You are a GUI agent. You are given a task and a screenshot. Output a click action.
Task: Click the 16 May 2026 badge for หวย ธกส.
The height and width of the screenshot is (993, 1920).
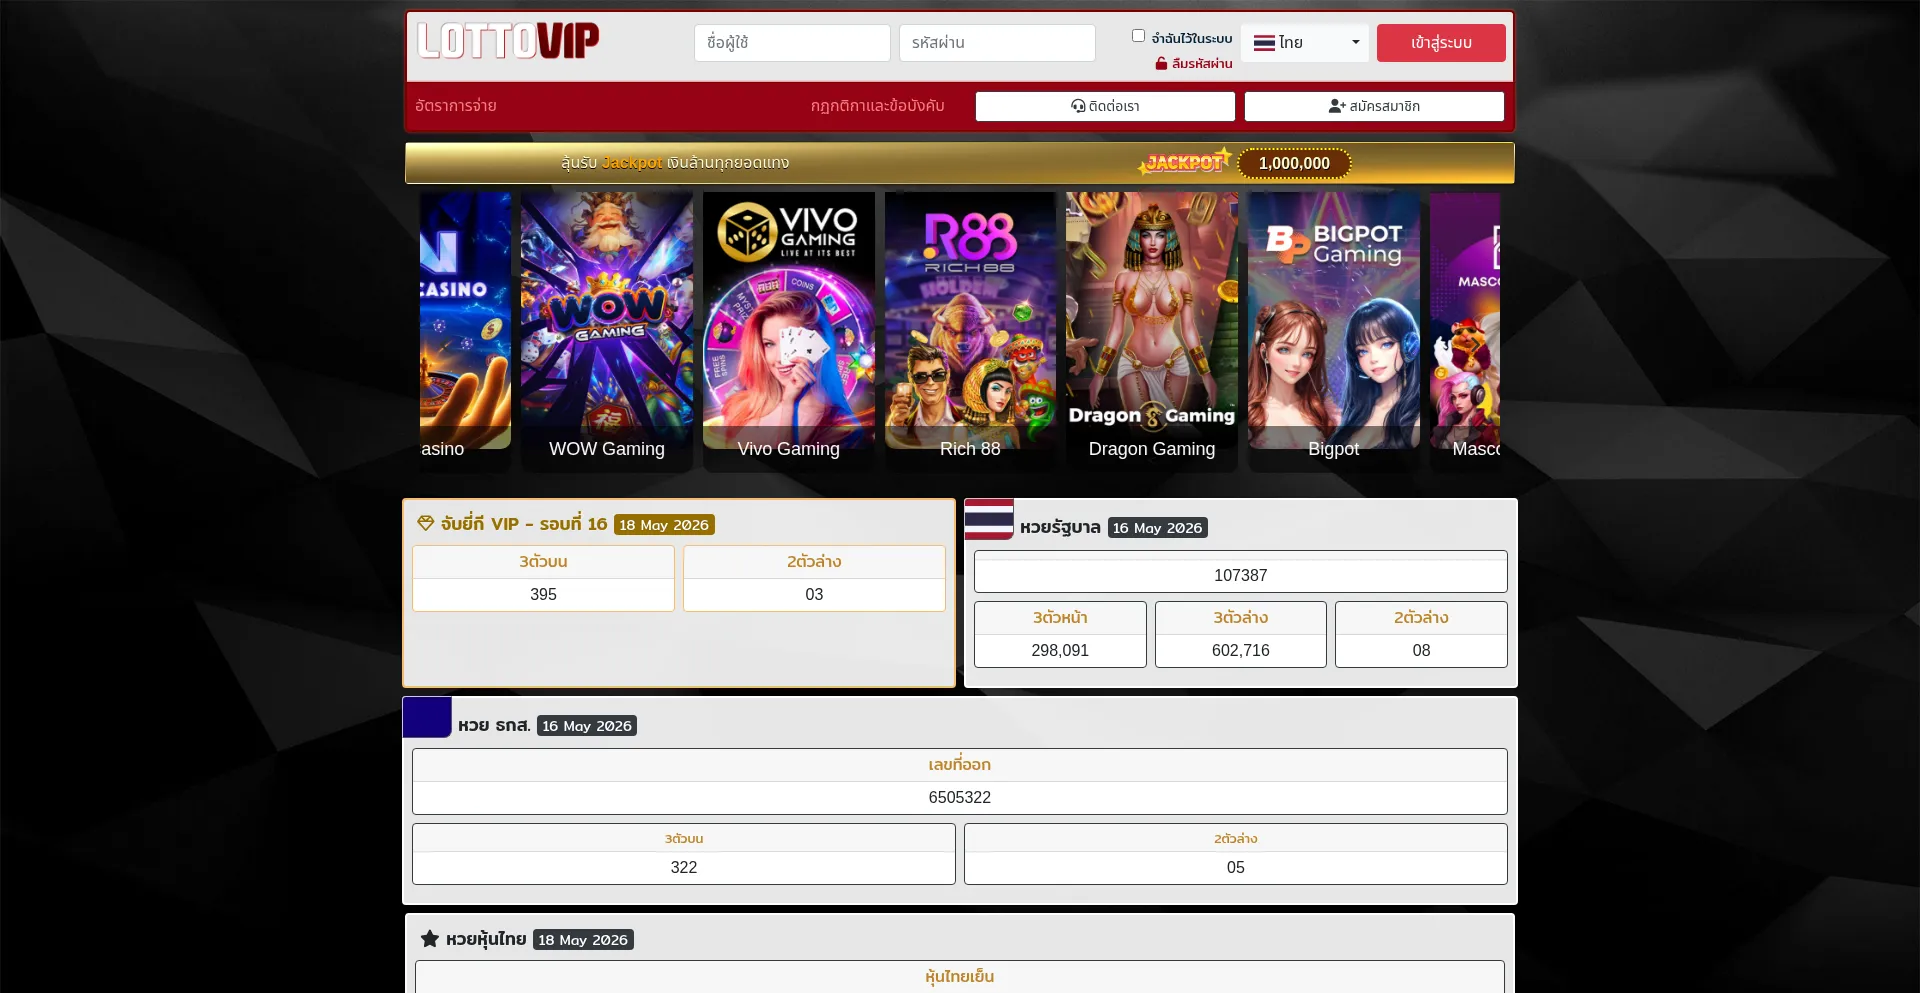pos(587,726)
